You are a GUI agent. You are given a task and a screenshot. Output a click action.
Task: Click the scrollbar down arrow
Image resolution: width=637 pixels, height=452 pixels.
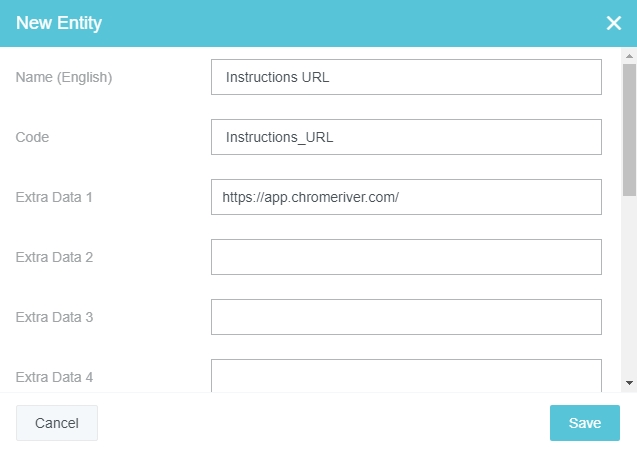point(629,383)
